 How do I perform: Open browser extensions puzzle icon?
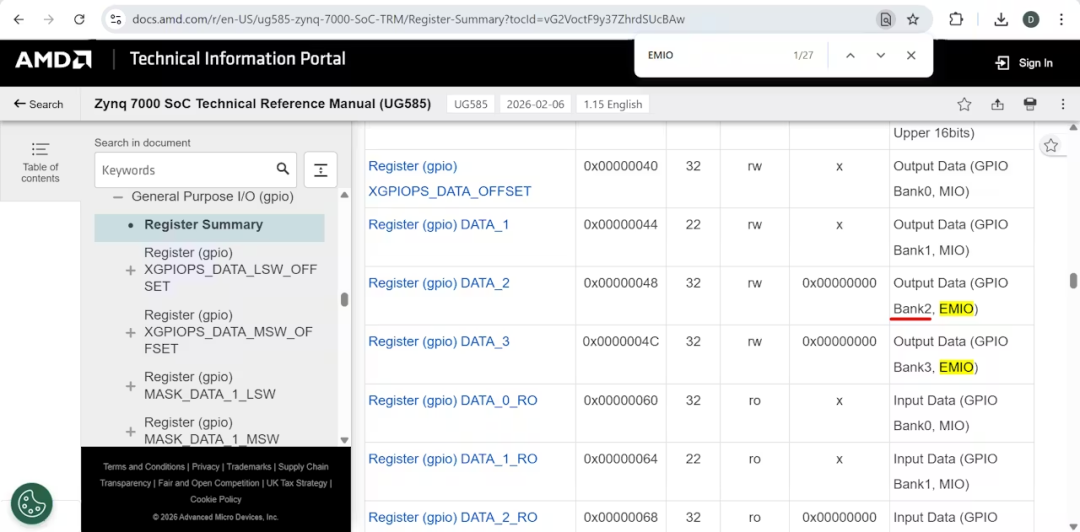pos(956,19)
